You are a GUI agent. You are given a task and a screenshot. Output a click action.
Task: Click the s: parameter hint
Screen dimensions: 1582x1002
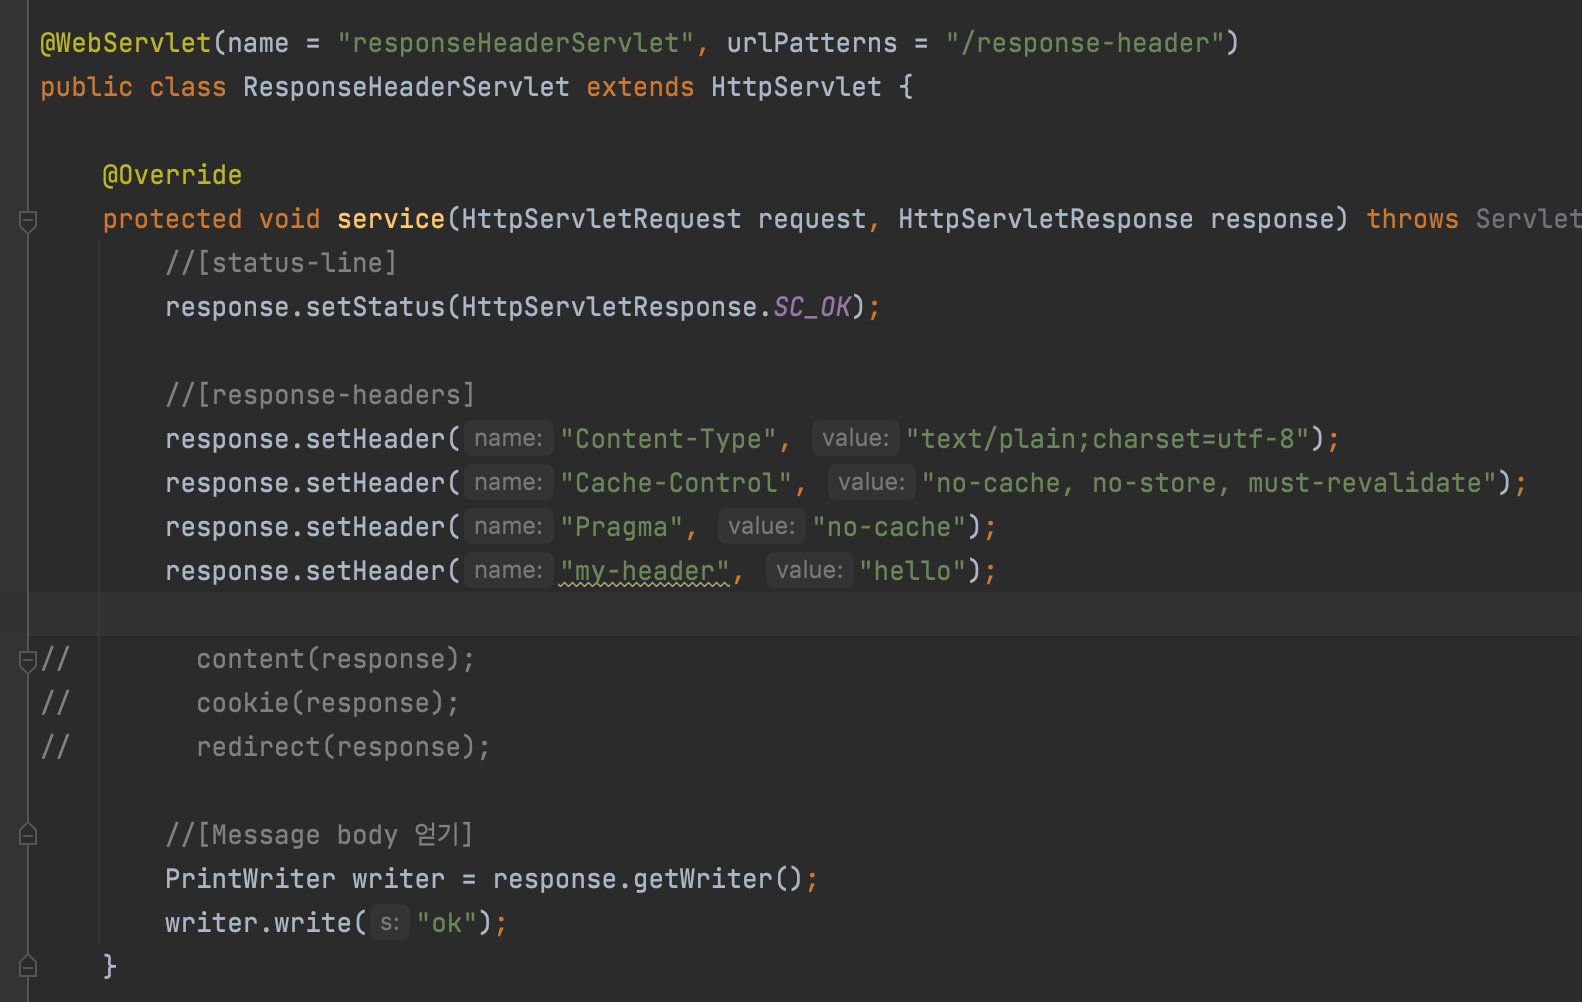pyautogui.click(x=389, y=922)
